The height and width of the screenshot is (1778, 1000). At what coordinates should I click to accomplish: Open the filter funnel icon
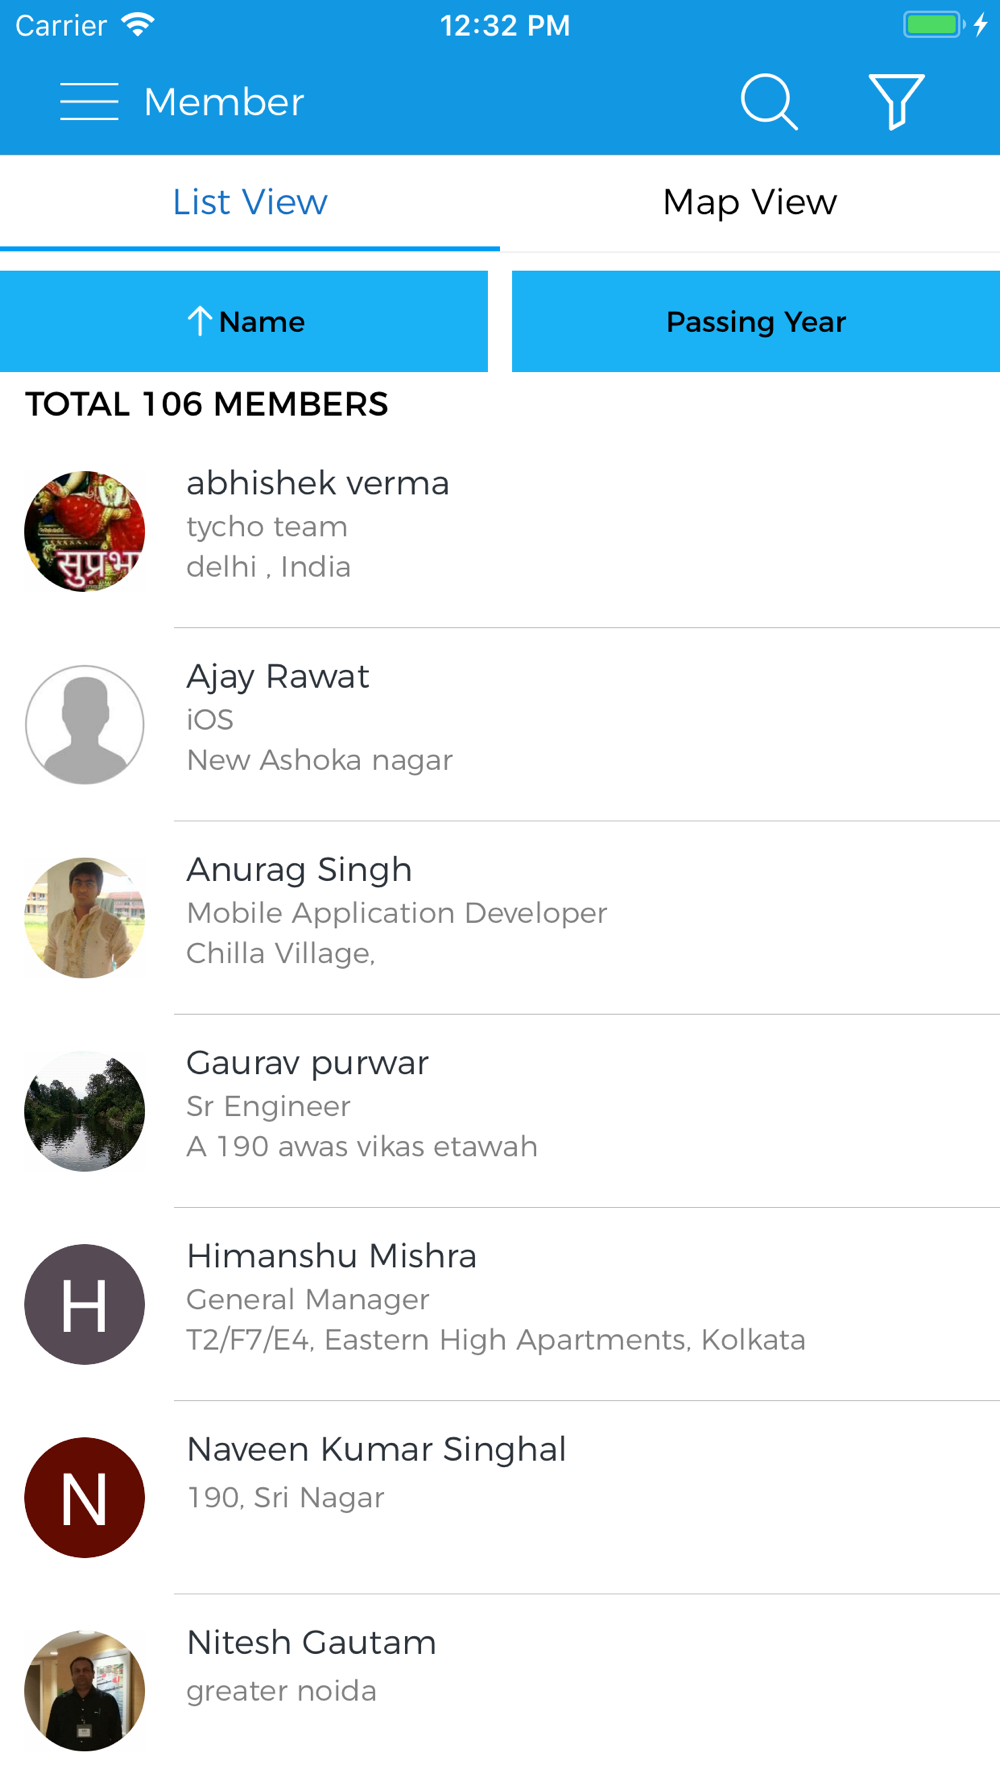point(896,102)
